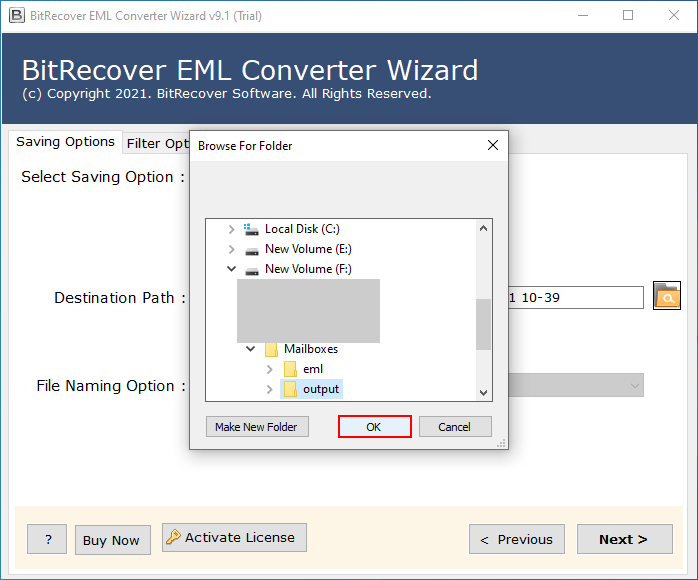Open help with the ? button
Screen dimensions: 698x580
(x=47, y=539)
